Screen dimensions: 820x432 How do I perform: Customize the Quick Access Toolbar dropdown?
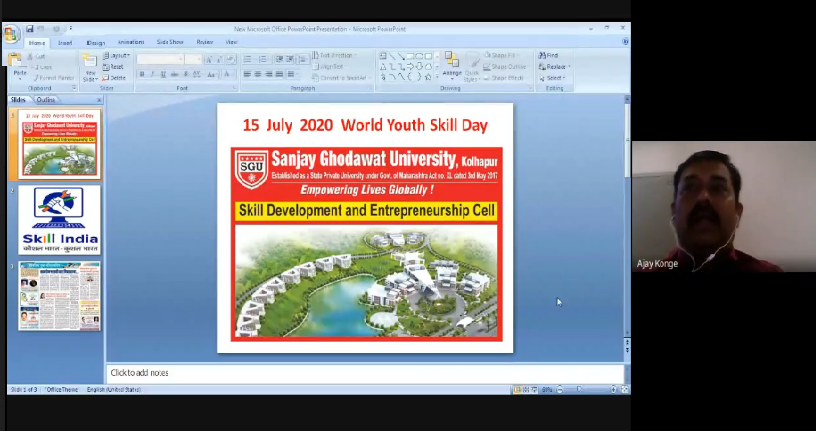(x=71, y=29)
